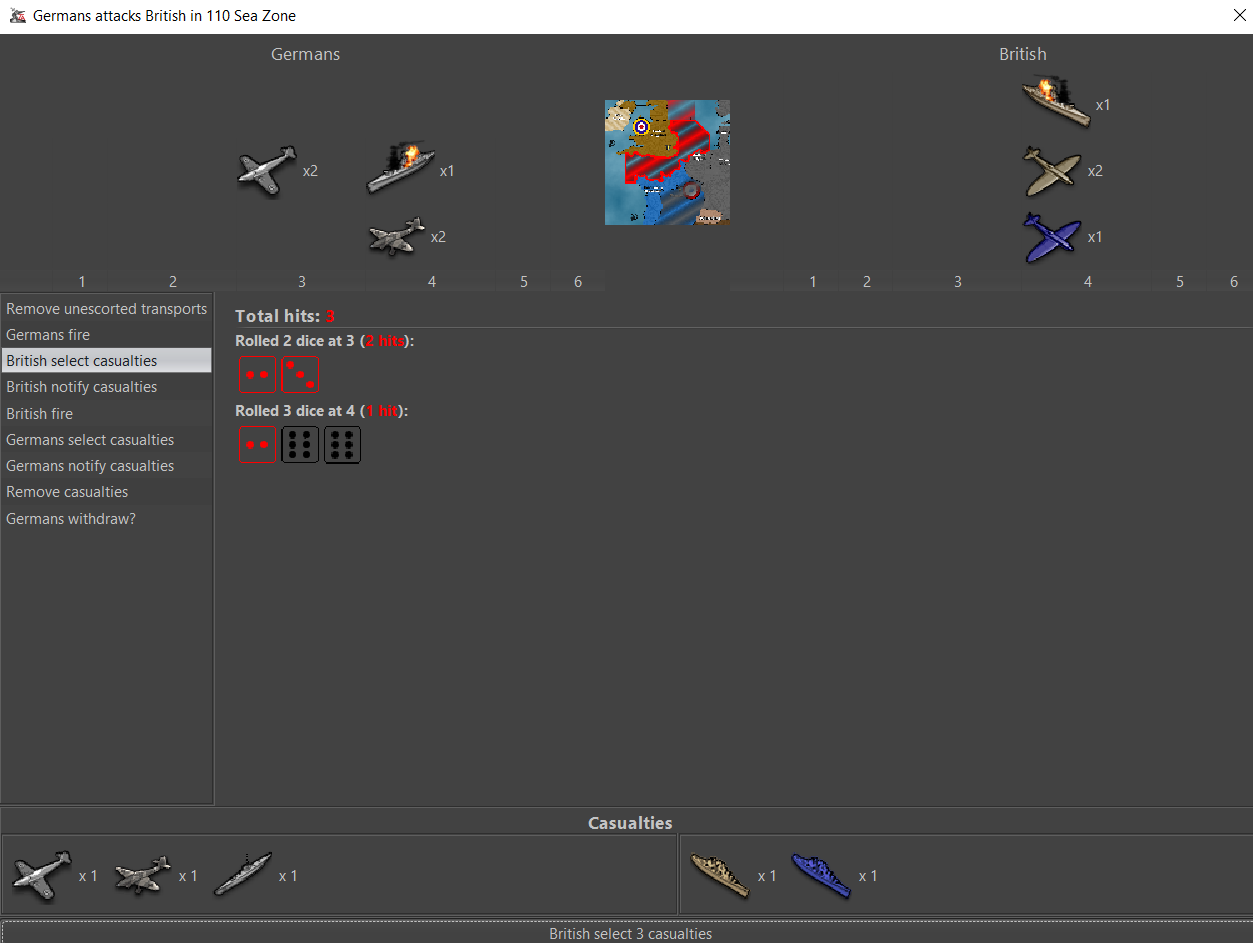Select the "Germans withdraw?" step
Screen dimensions: 1253x943
71,519
